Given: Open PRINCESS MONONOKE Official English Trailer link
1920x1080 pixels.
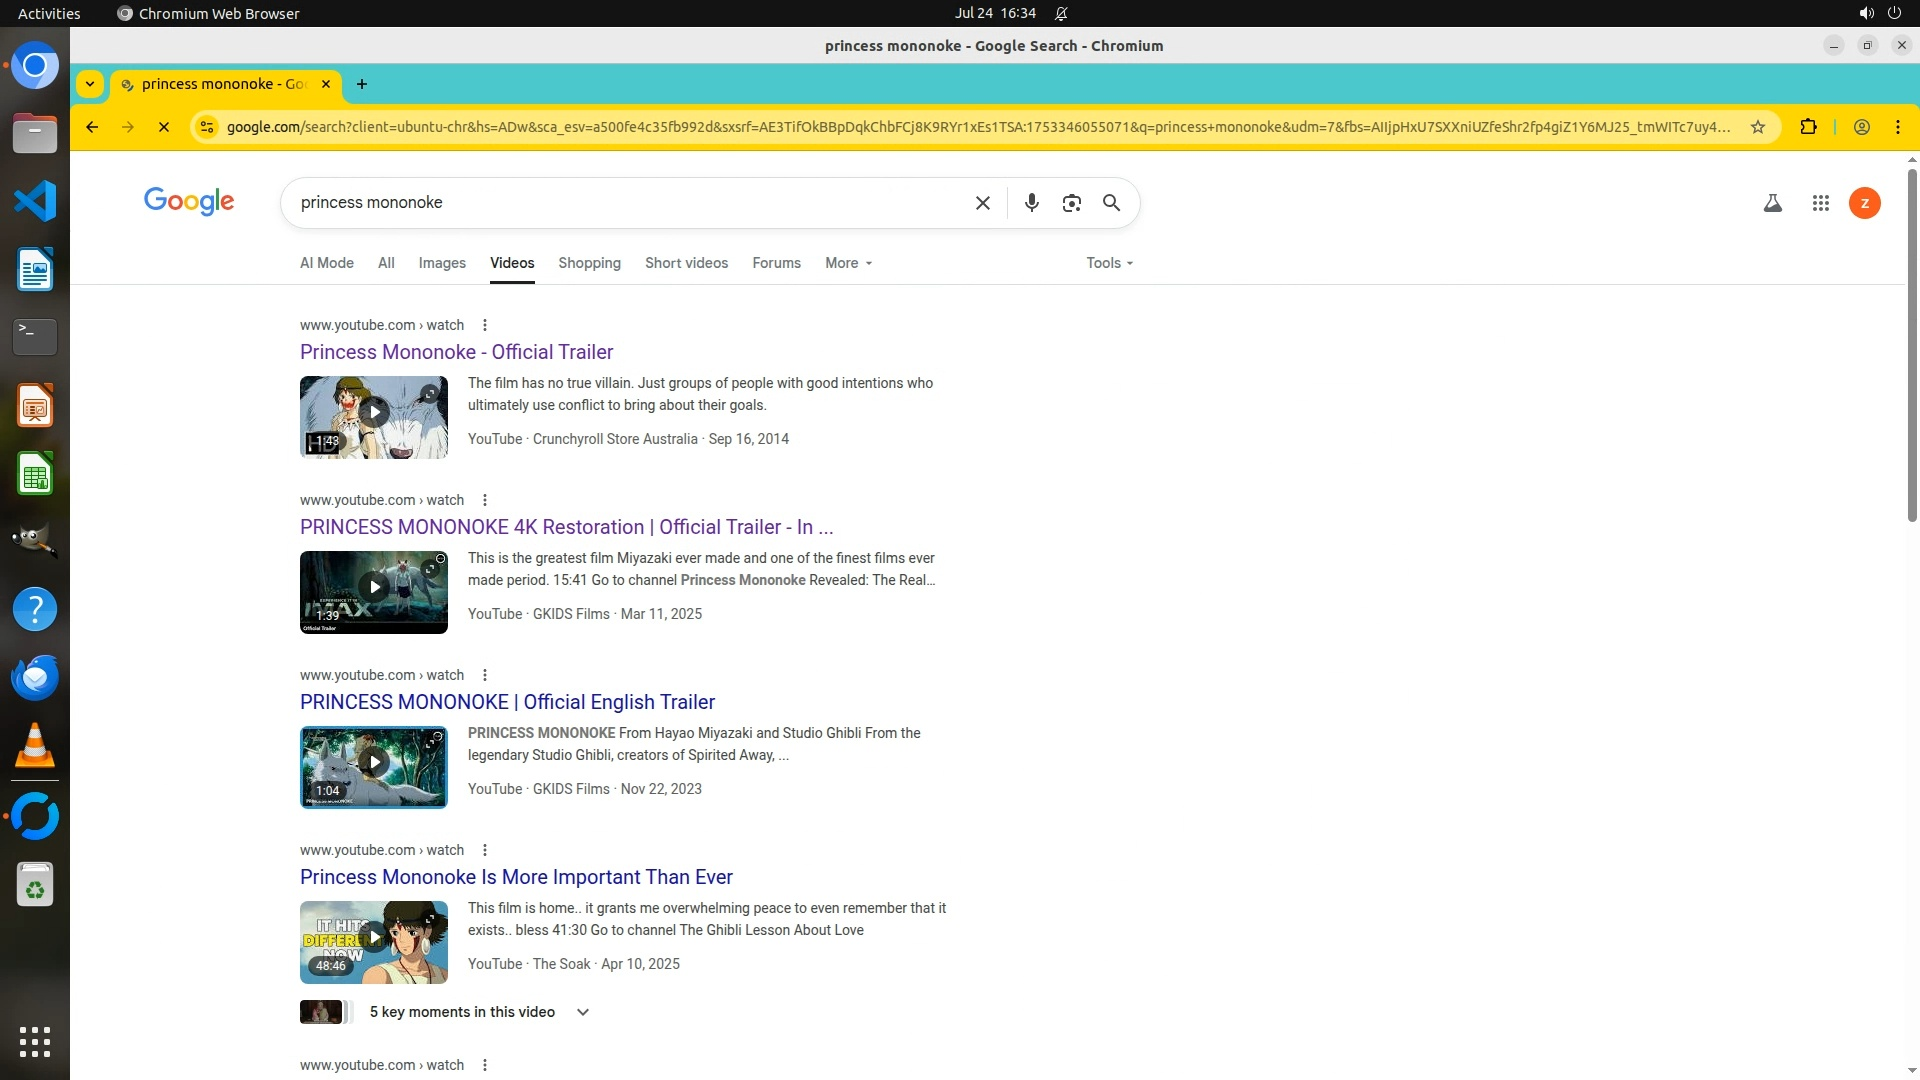Looking at the screenshot, I should tap(507, 702).
